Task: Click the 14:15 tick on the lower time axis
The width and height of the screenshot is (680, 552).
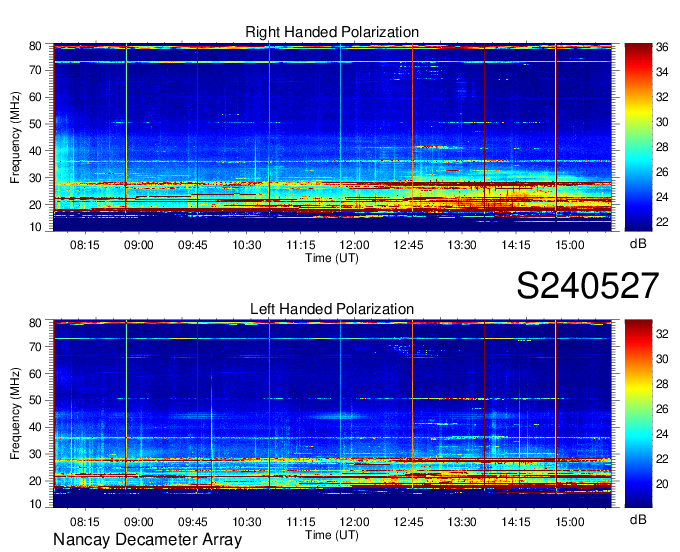Action: coord(516,522)
